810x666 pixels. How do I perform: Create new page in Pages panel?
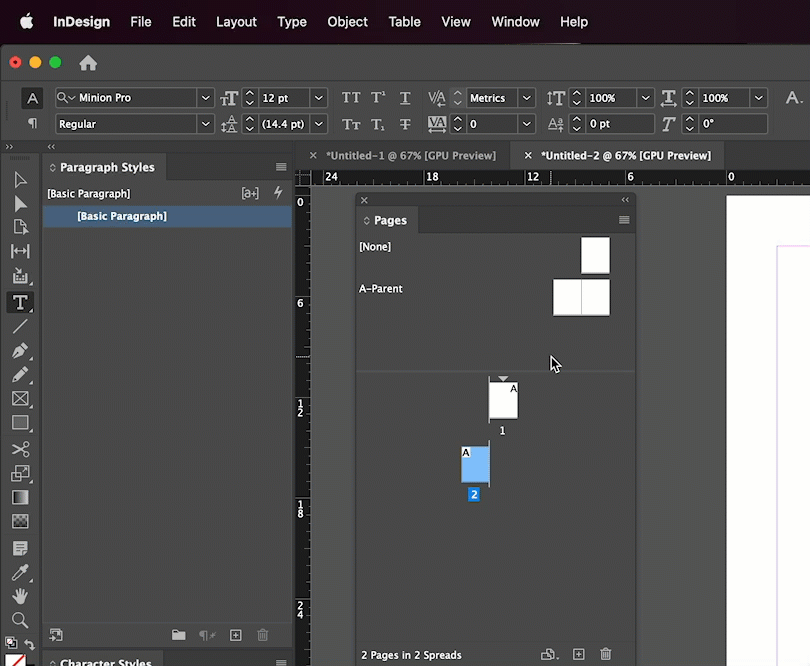coord(579,654)
